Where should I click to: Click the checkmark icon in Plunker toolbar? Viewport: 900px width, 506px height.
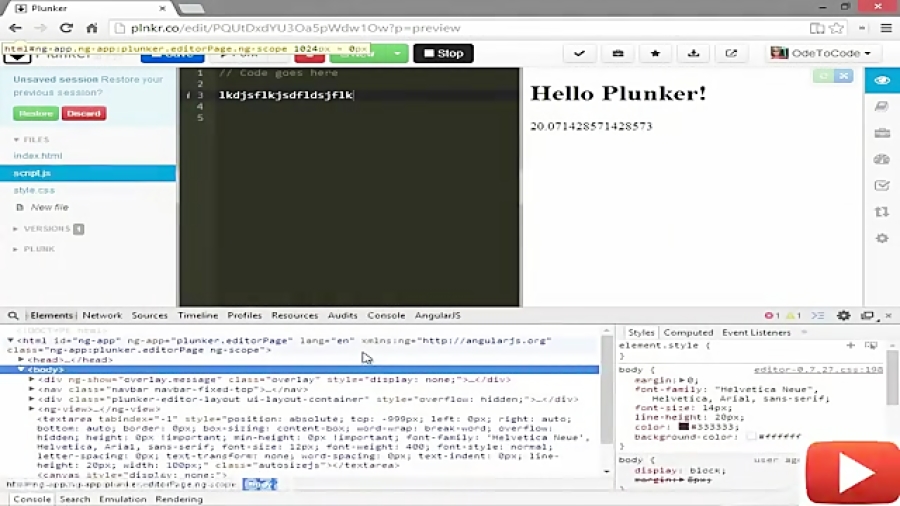[x=579, y=53]
